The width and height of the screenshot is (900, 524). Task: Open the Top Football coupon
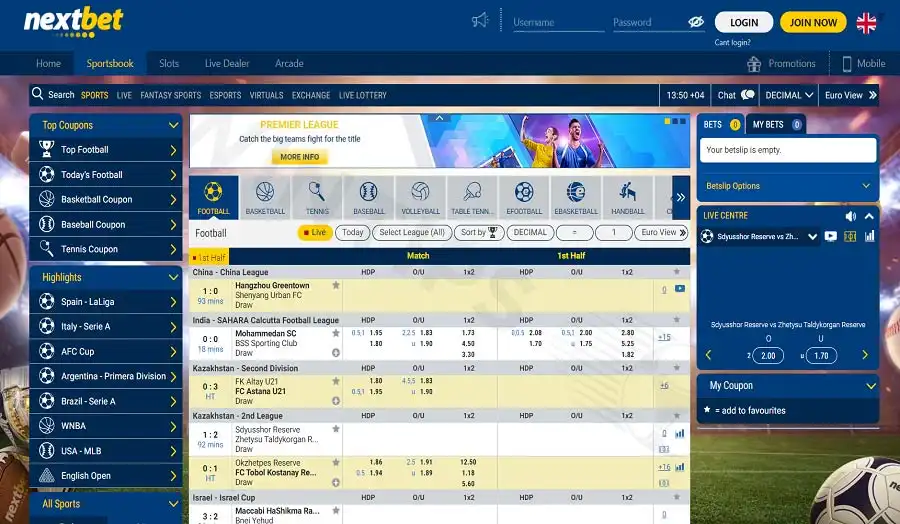106,150
